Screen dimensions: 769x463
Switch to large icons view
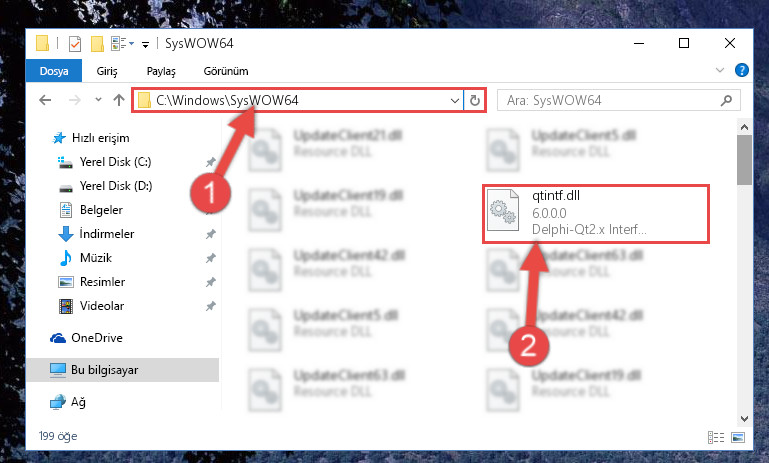click(738, 437)
